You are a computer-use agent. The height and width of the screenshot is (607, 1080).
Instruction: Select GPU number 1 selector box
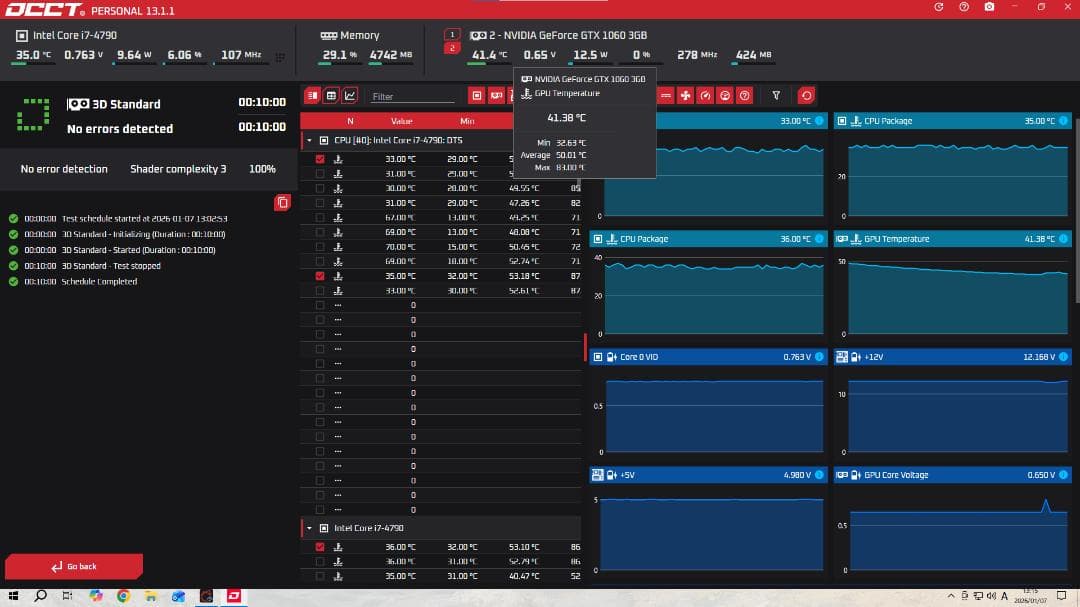tap(452, 34)
